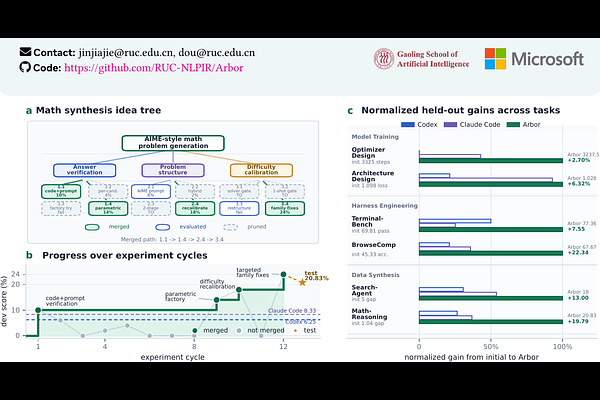Screen dimensions: 600x400
Task: Select the AIME-style math problem generation root node
Action: pyautogui.click(x=173, y=143)
